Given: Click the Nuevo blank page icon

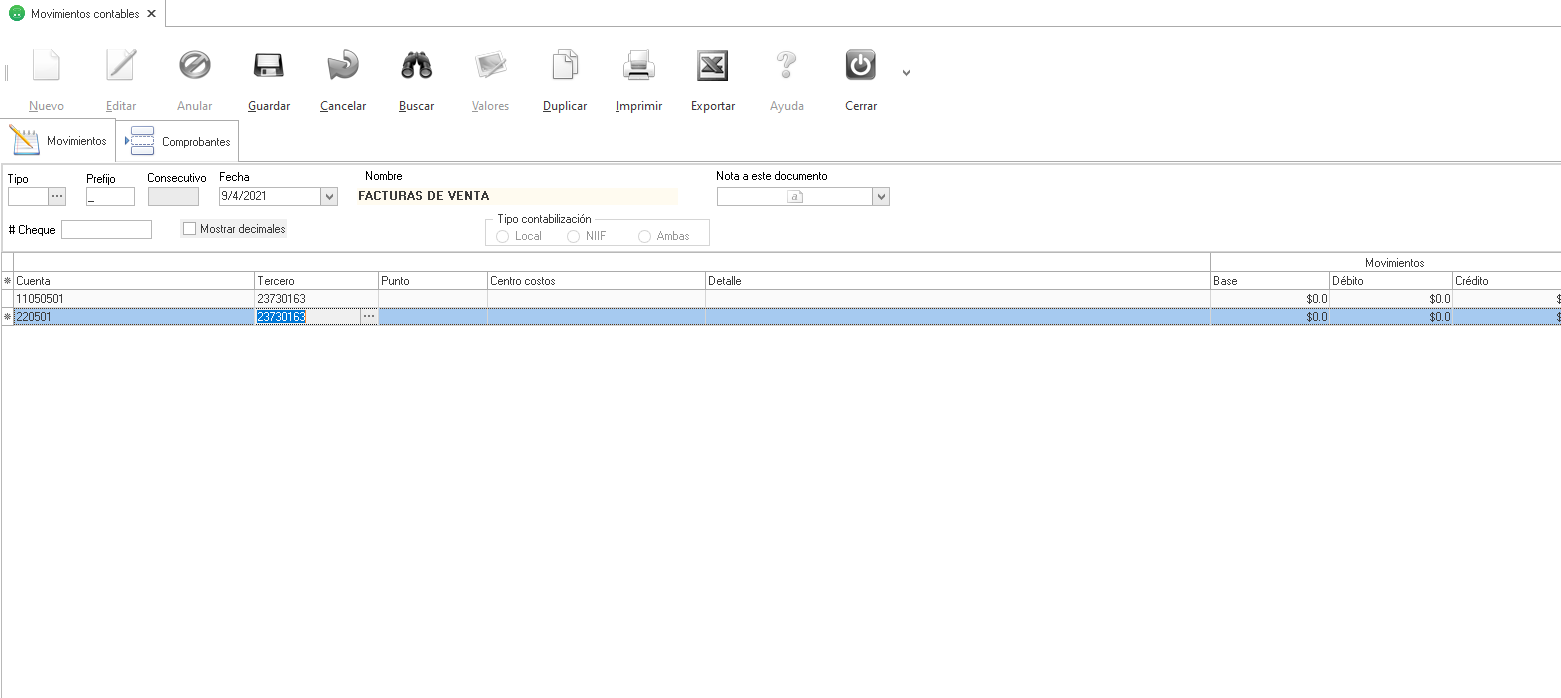Looking at the screenshot, I should (46, 66).
